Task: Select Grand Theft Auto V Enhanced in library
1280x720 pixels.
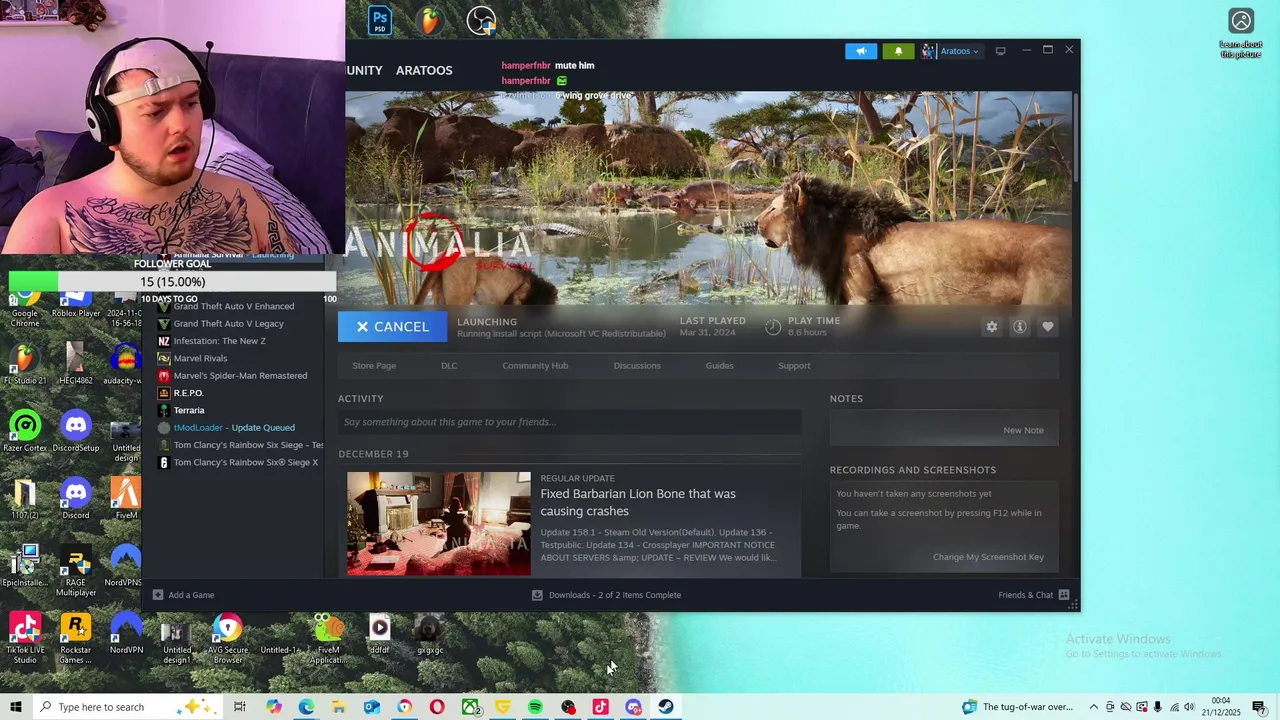Action: point(233,306)
